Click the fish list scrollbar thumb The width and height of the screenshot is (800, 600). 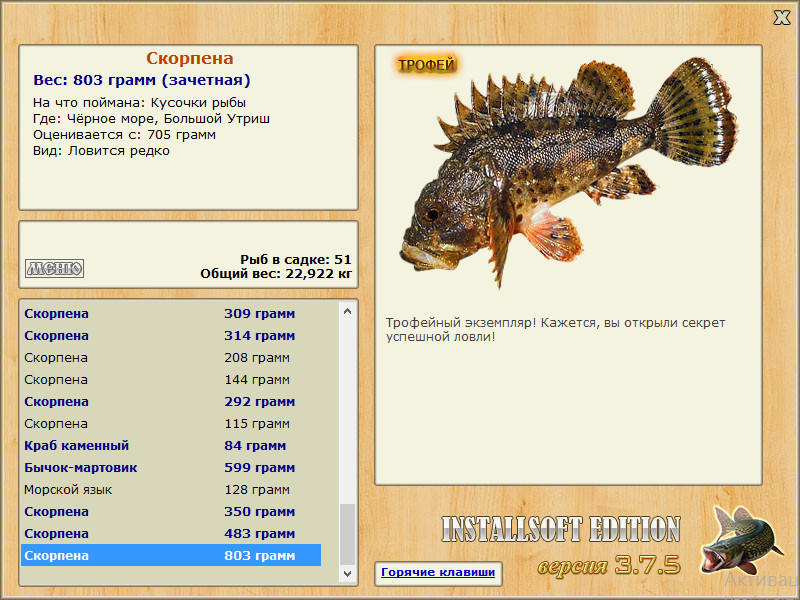tap(347, 534)
